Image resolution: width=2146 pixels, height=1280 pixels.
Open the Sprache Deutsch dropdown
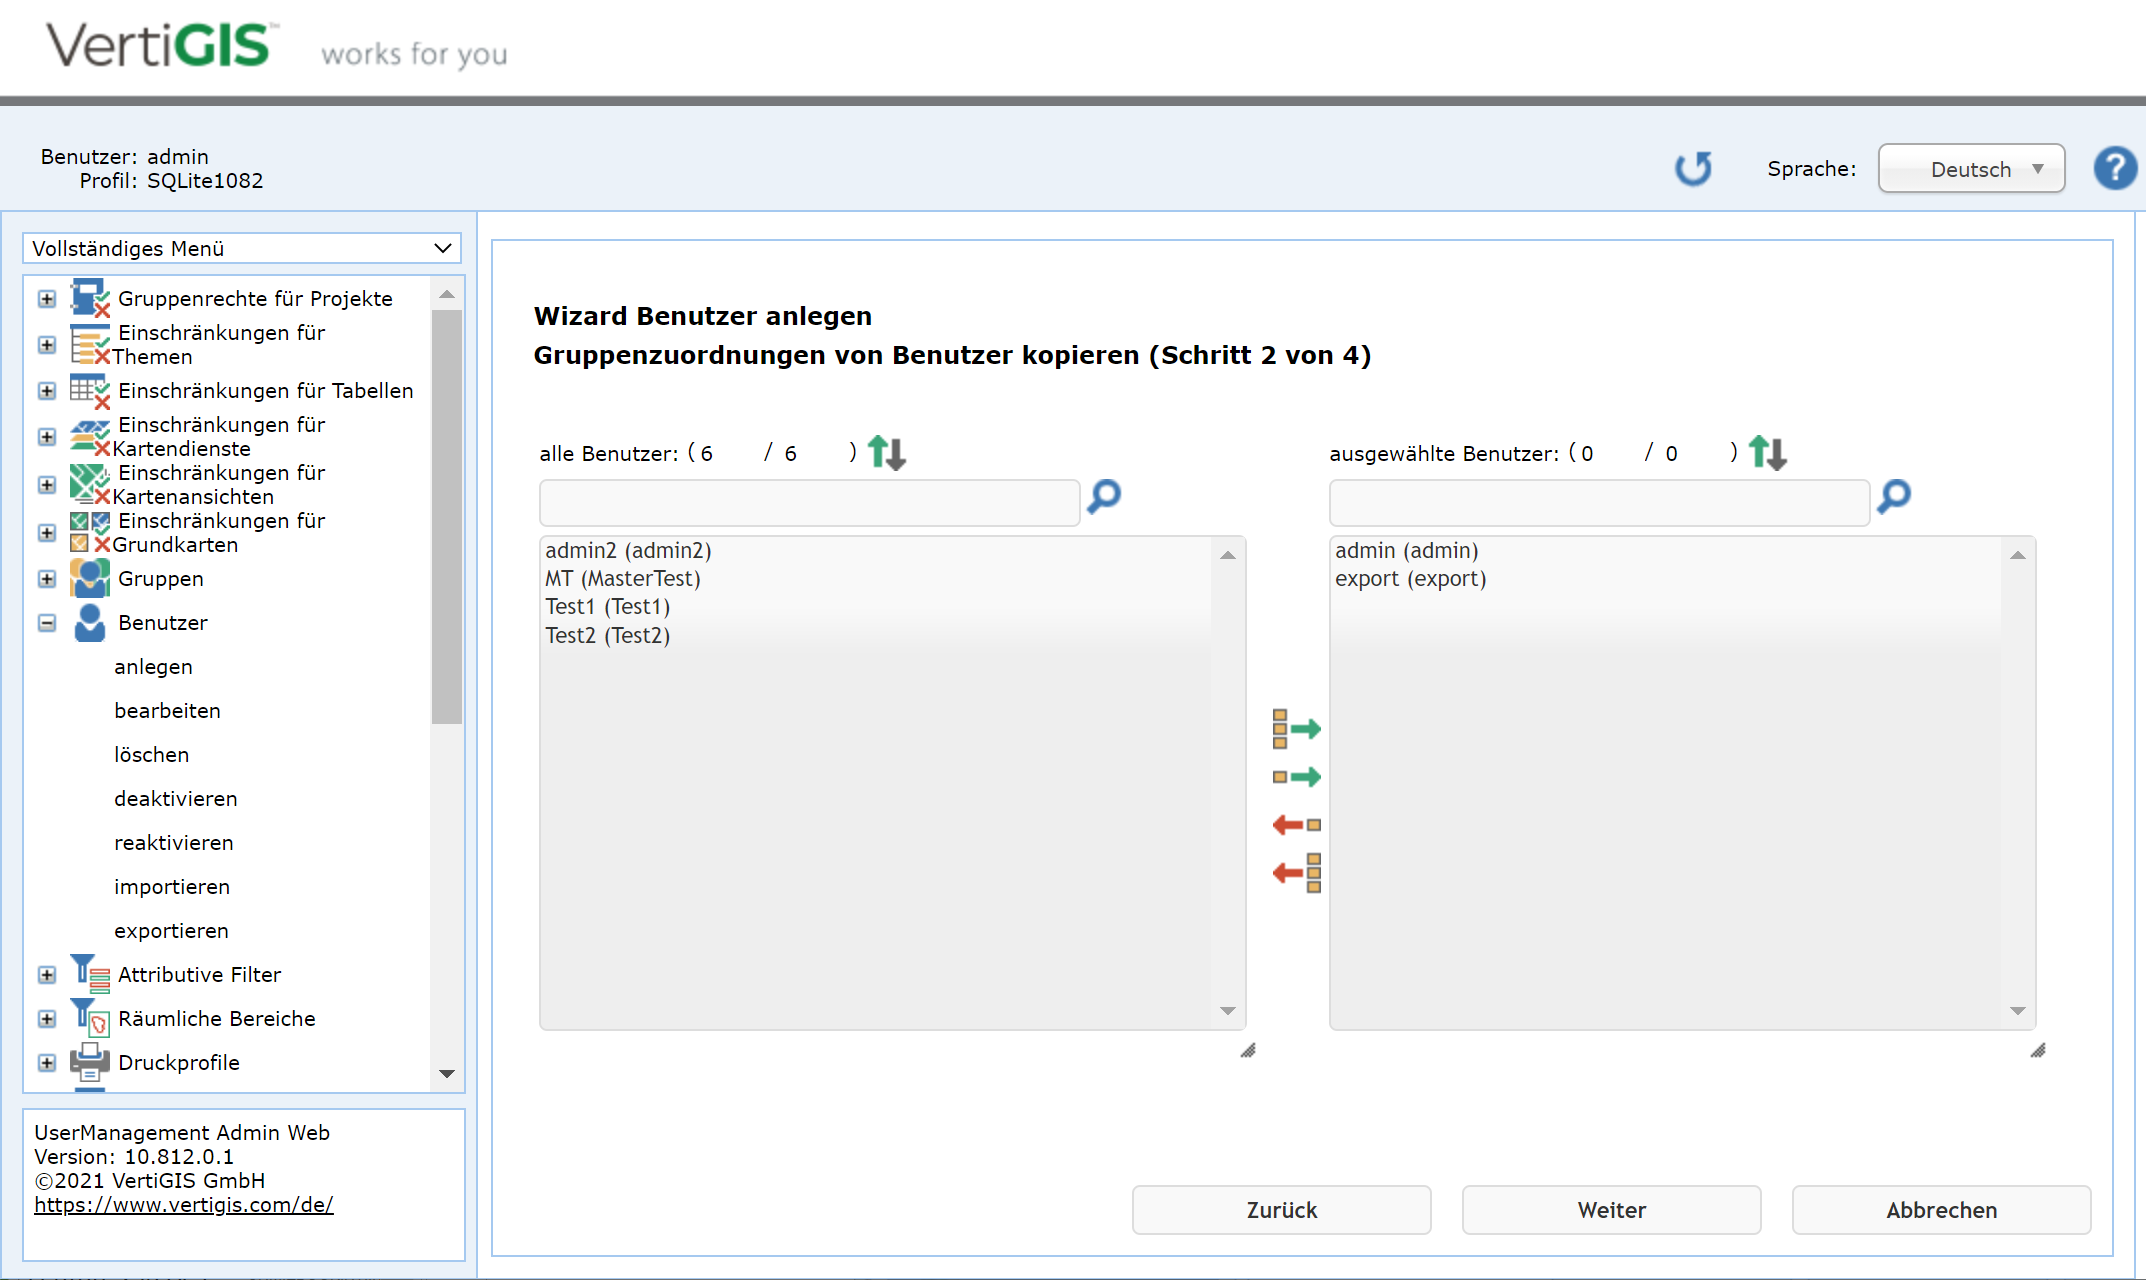[1970, 169]
